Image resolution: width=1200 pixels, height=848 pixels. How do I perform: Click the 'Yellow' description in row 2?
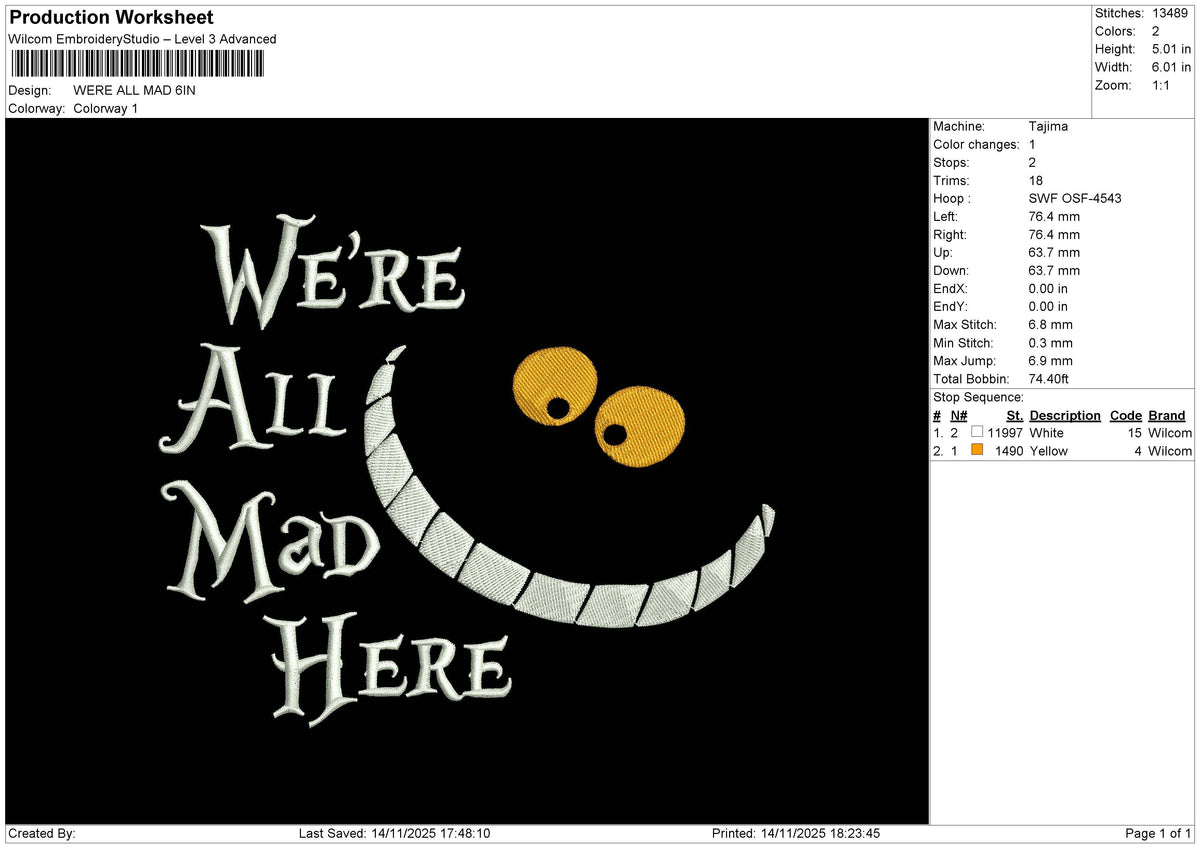tap(1048, 451)
